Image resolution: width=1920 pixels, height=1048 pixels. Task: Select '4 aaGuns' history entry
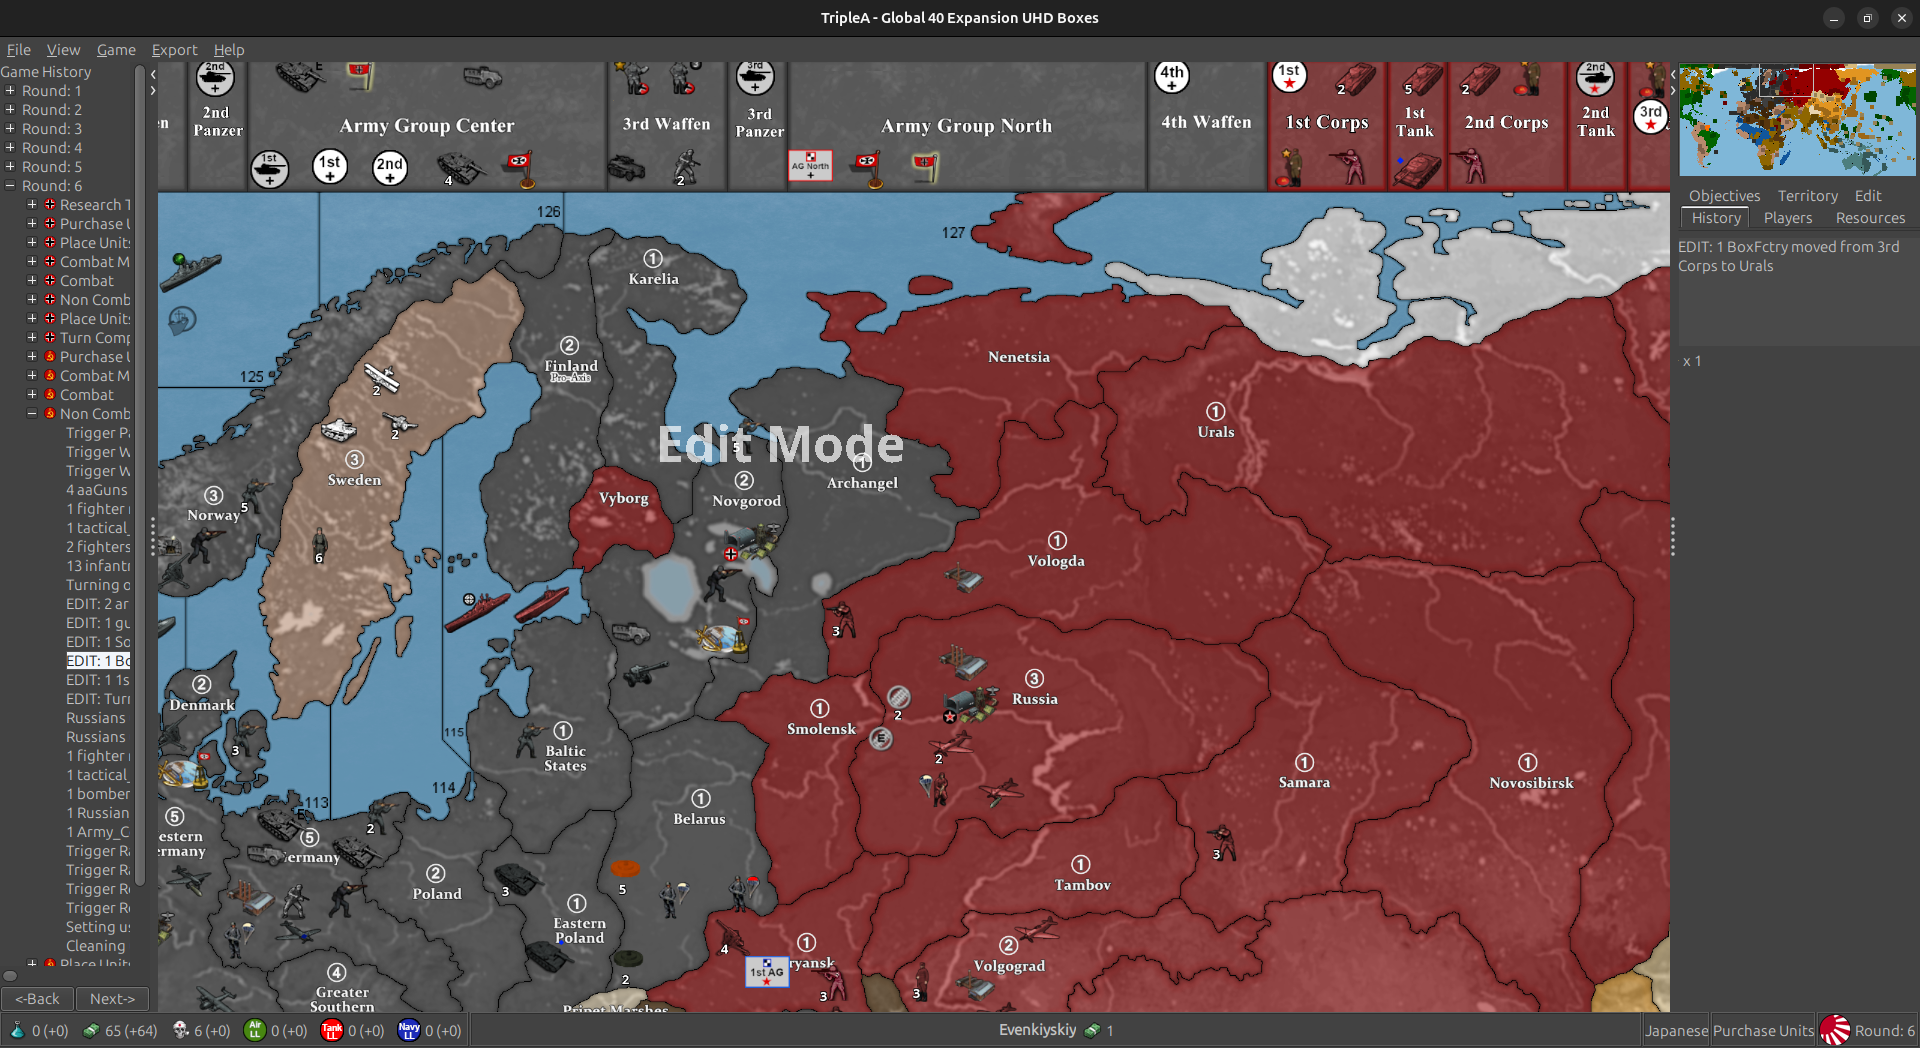point(97,490)
